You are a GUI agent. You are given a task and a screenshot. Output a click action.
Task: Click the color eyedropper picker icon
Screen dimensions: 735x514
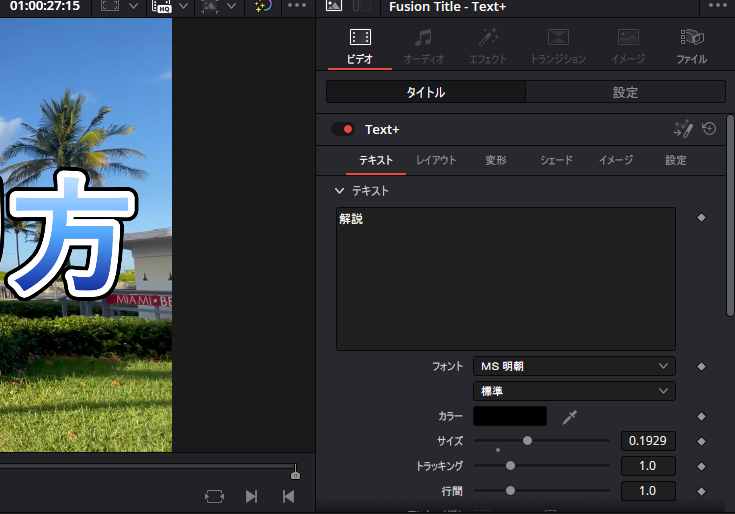point(570,417)
